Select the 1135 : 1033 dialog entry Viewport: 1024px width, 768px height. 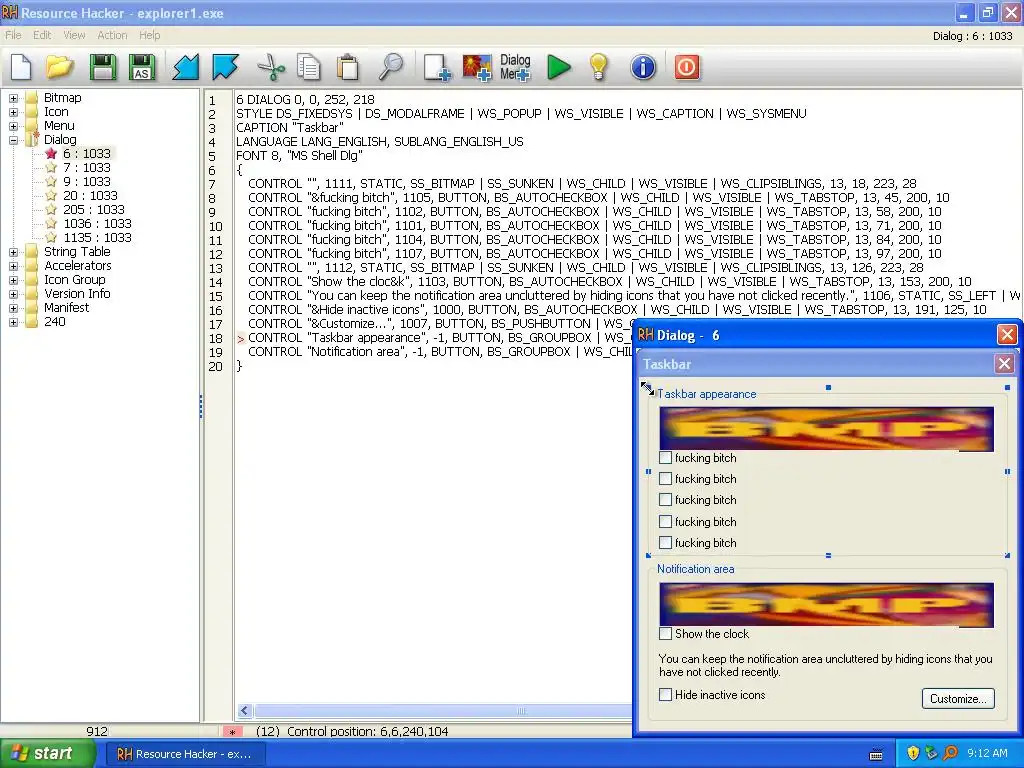point(97,238)
